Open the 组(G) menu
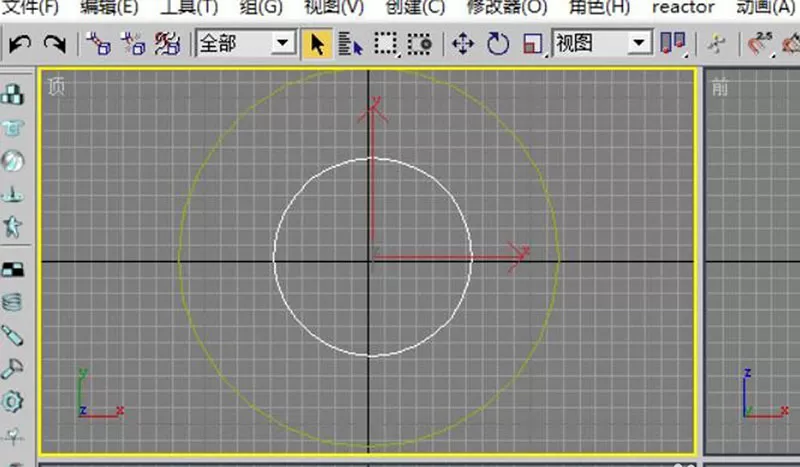This screenshot has width=800, height=467. click(261, 7)
